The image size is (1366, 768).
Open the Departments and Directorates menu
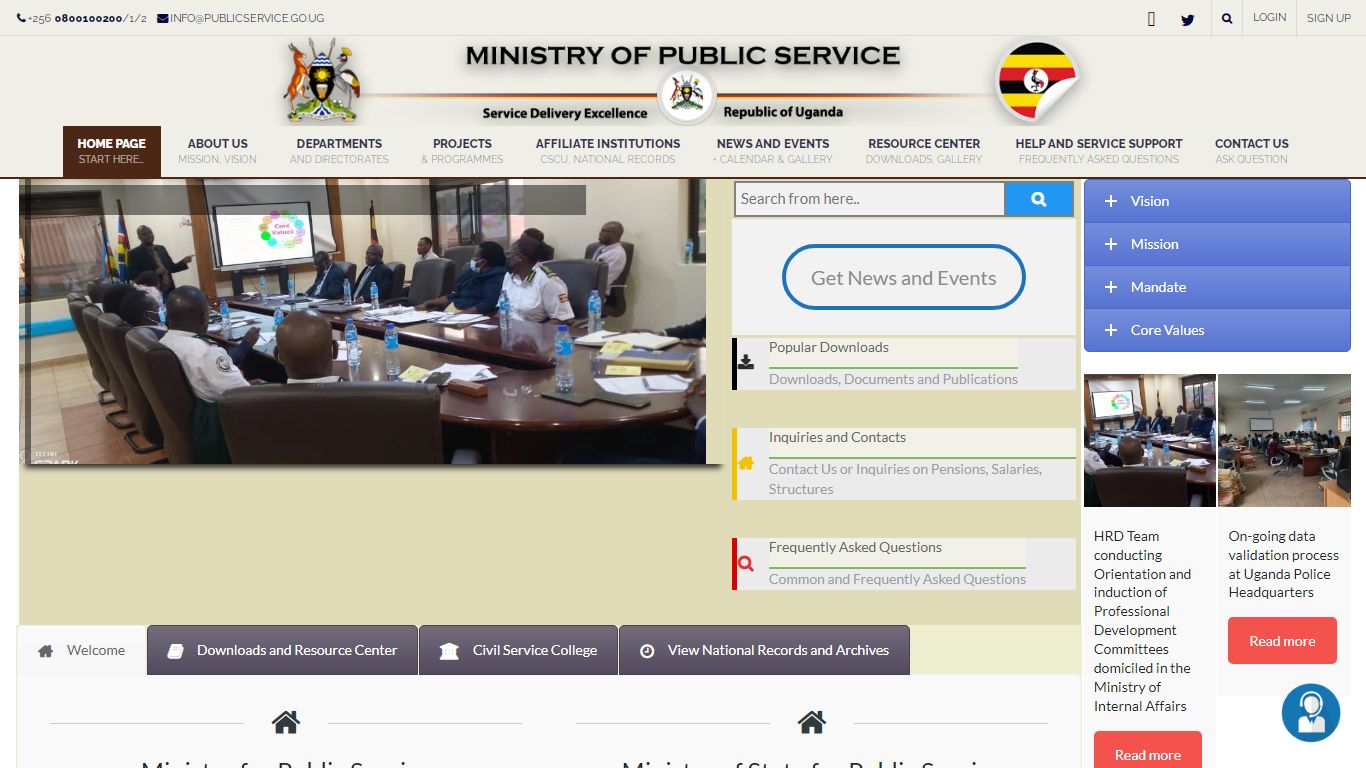339,151
